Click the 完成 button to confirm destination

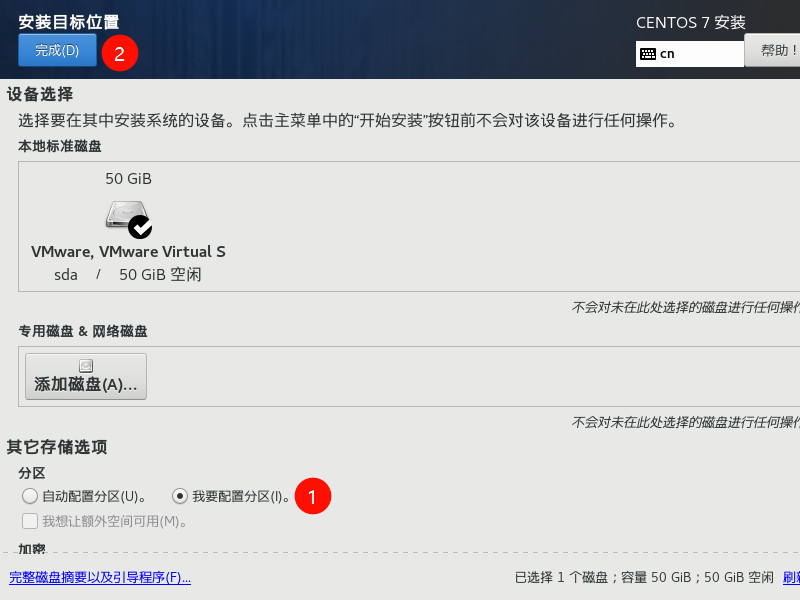click(x=57, y=49)
